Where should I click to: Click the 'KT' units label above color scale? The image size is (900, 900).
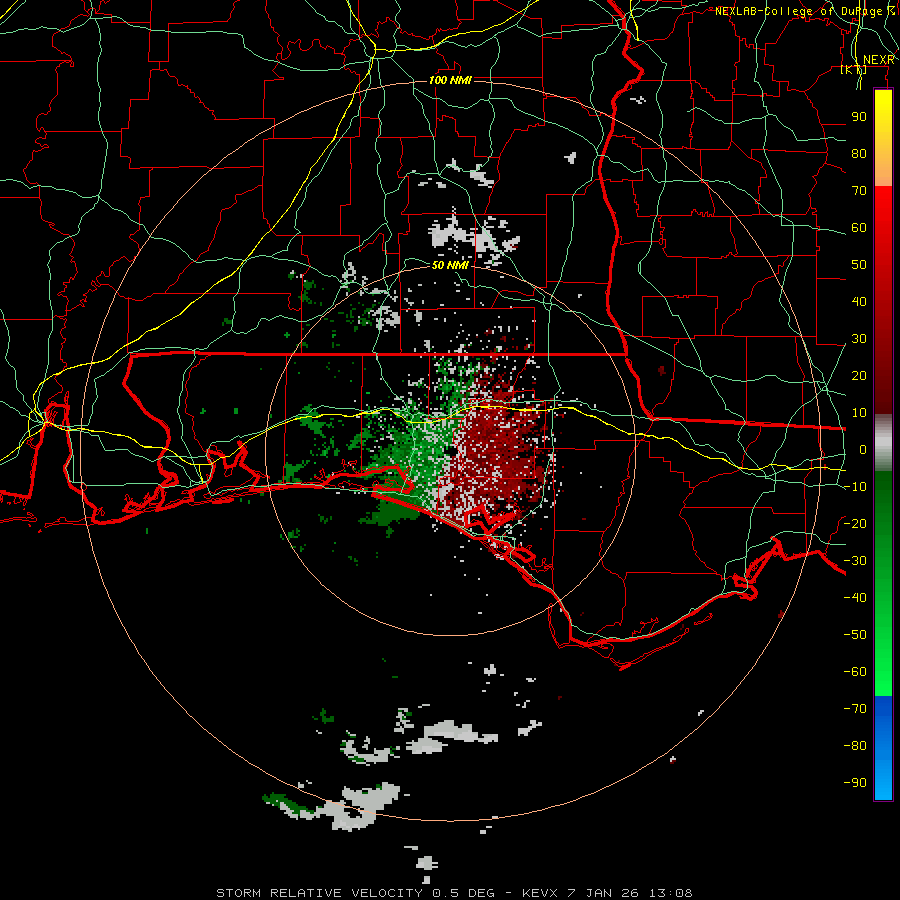tap(854, 70)
